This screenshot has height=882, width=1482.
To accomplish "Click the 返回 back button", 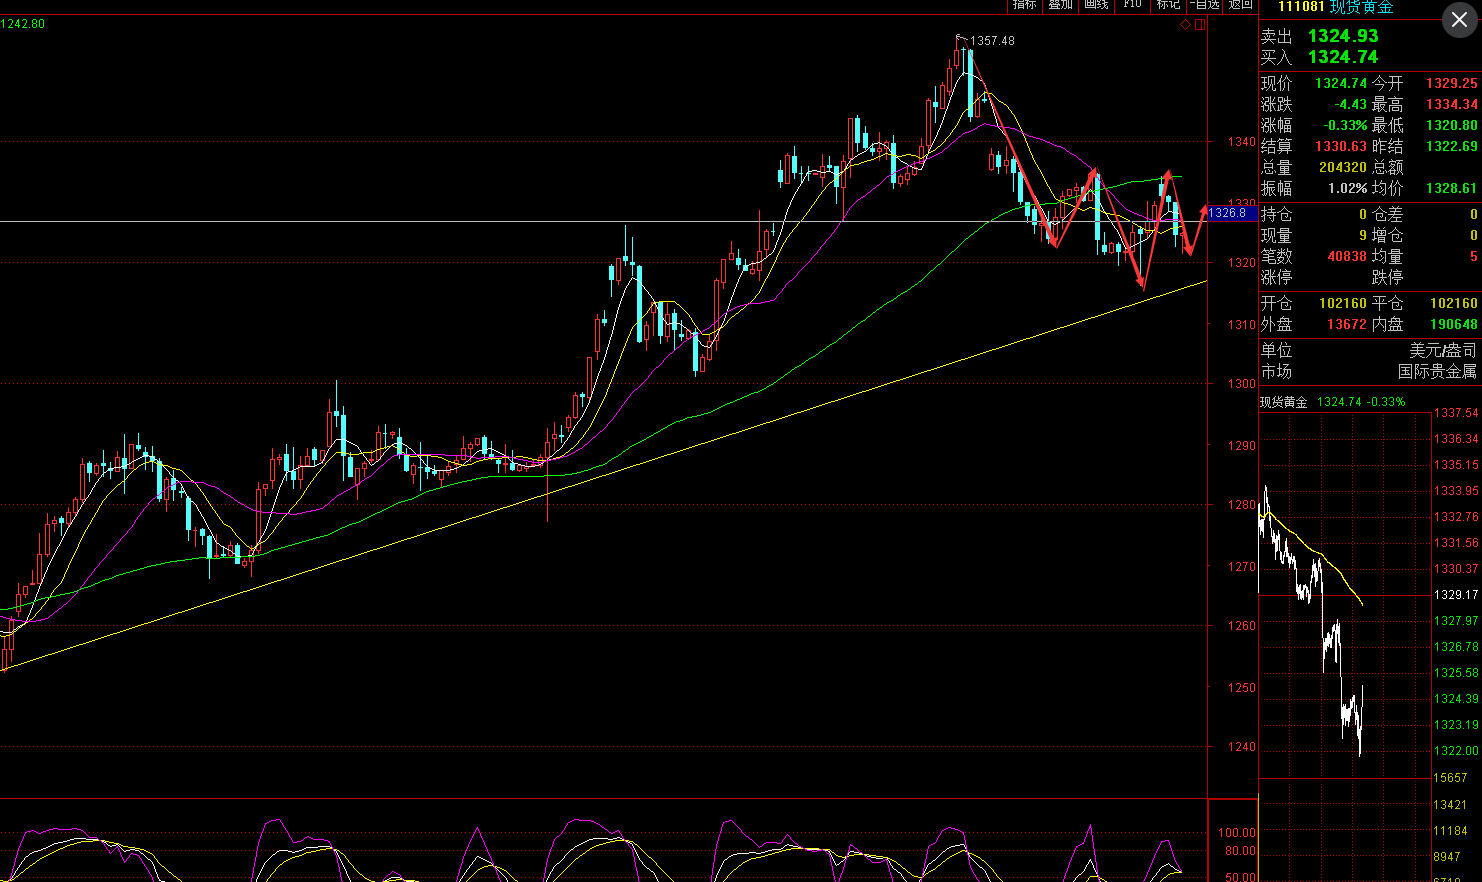I will [x=1241, y=5].
